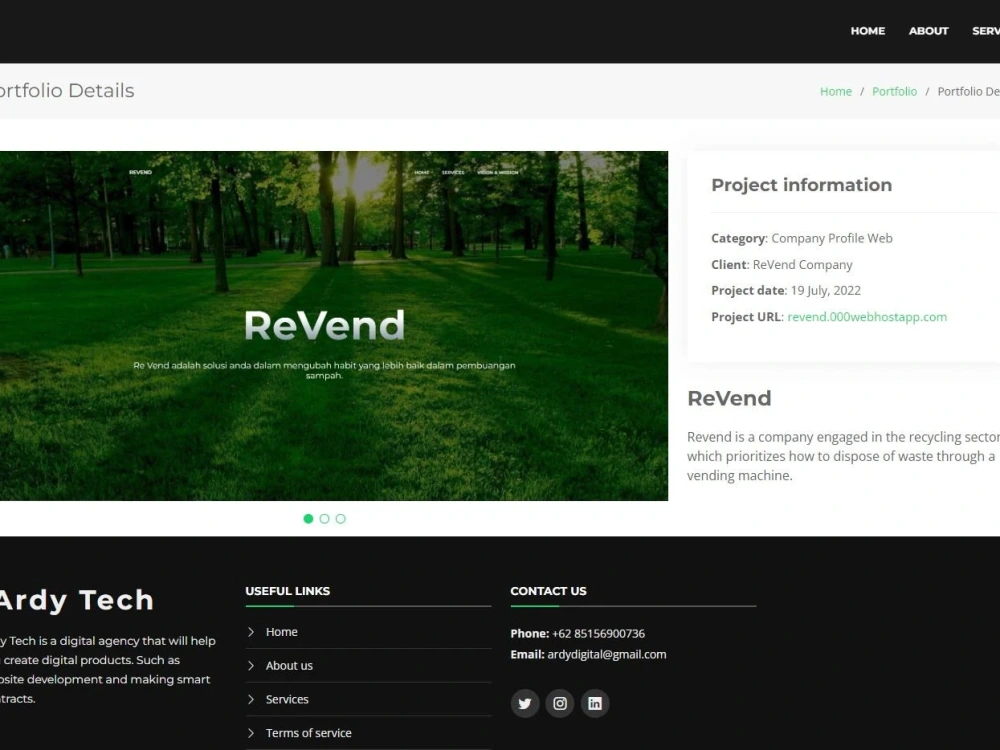
Task: Open the revend.000webhostapp.com project URL
Action: click(867, 317)
